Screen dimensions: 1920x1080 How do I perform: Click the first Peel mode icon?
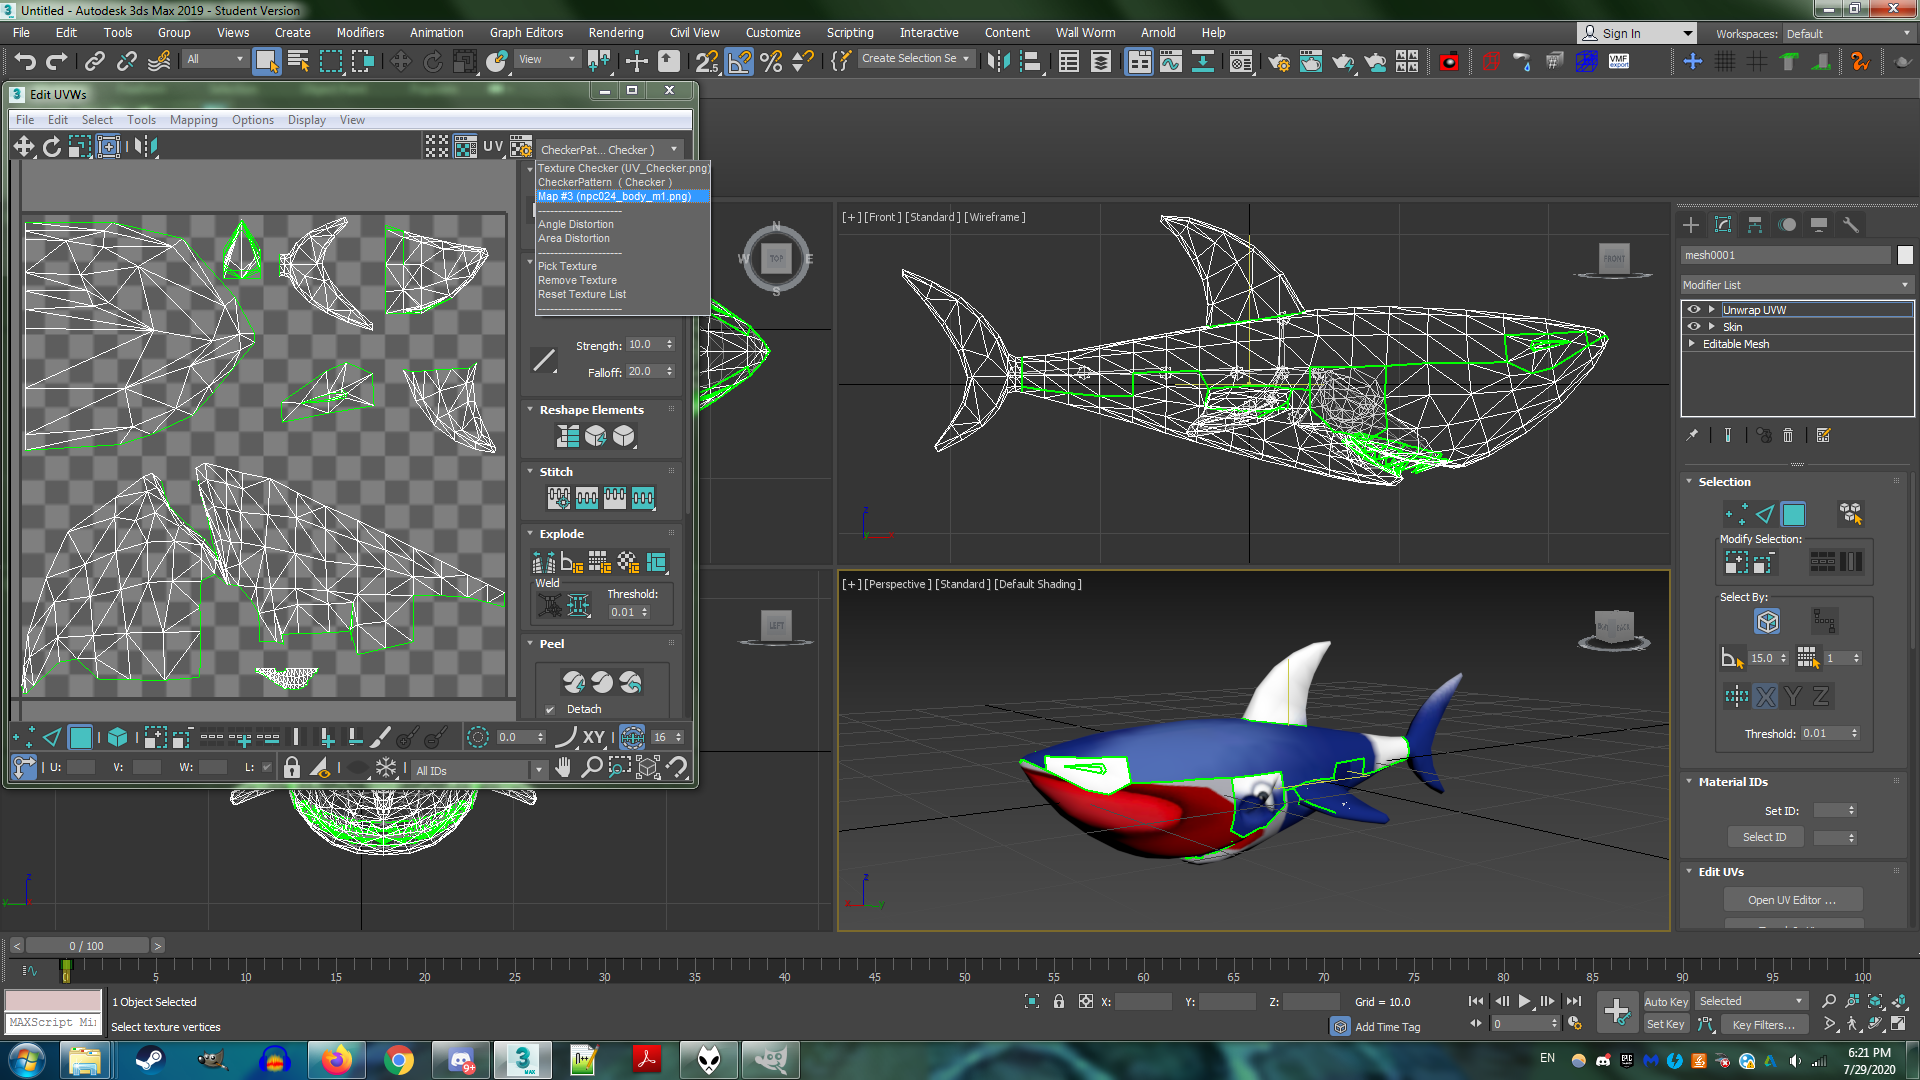coord(573,682)
